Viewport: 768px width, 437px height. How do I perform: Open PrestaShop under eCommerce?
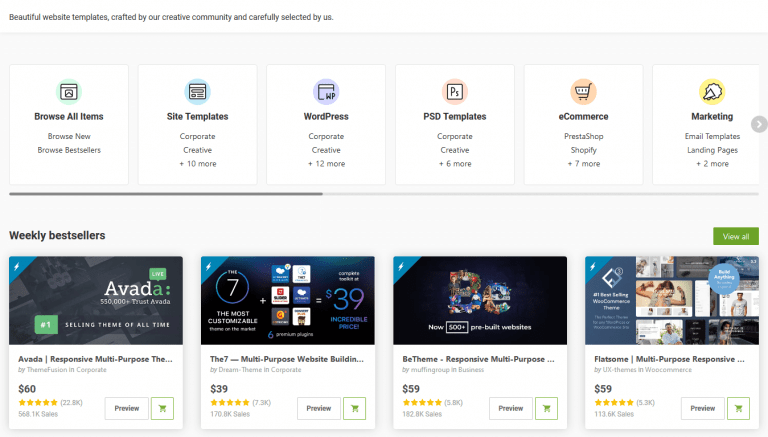click(583, 136)
